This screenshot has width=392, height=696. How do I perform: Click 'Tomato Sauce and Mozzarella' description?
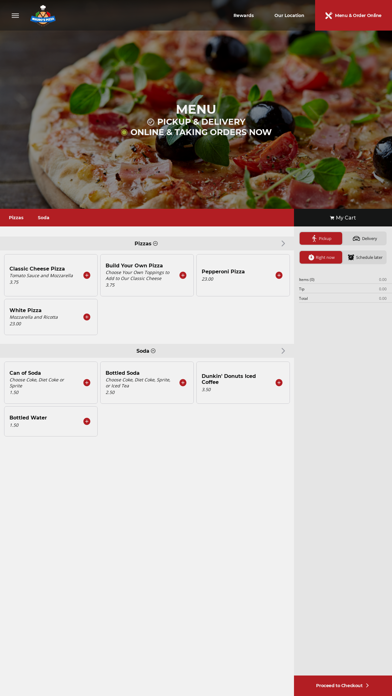coord(41,276)
